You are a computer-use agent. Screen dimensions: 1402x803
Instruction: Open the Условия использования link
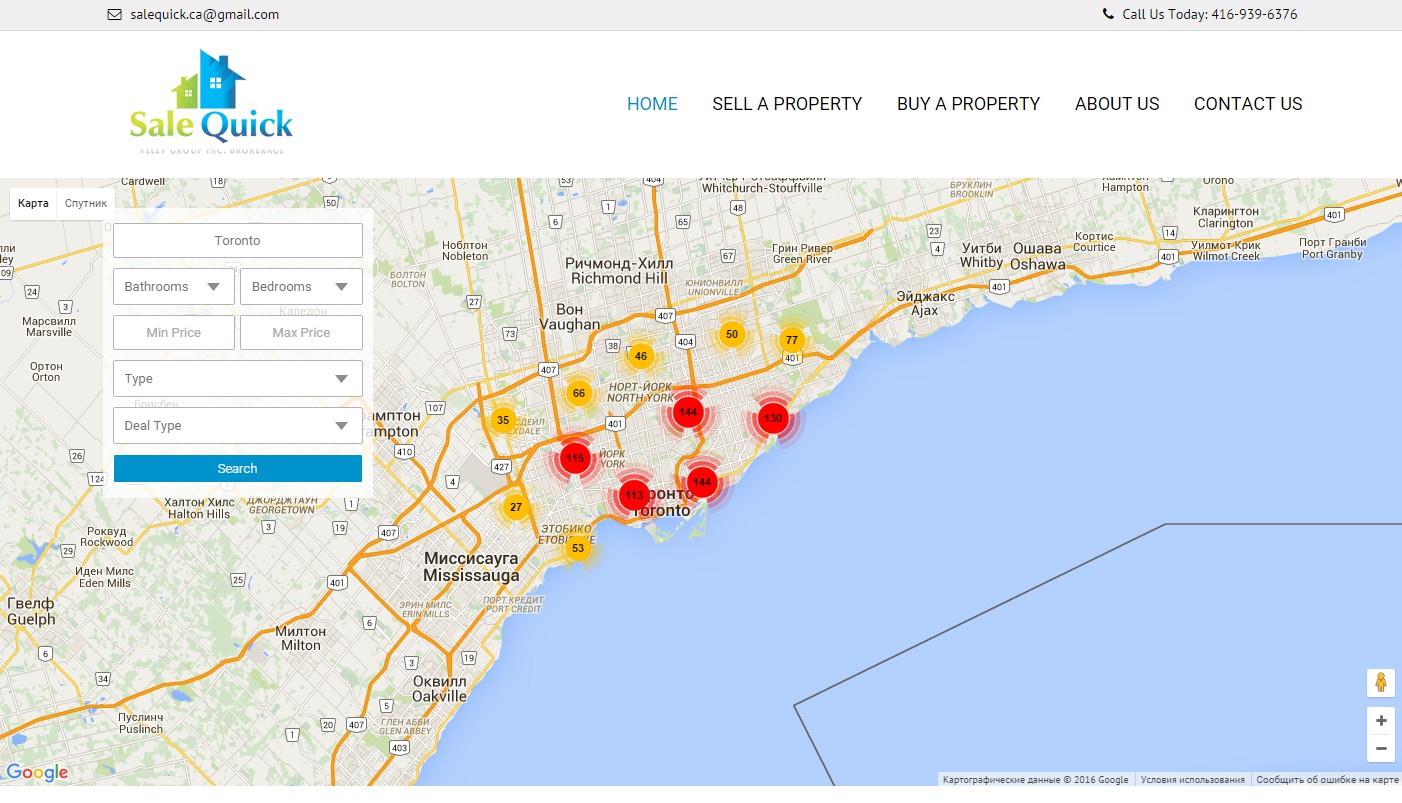tap(1193, 780)
